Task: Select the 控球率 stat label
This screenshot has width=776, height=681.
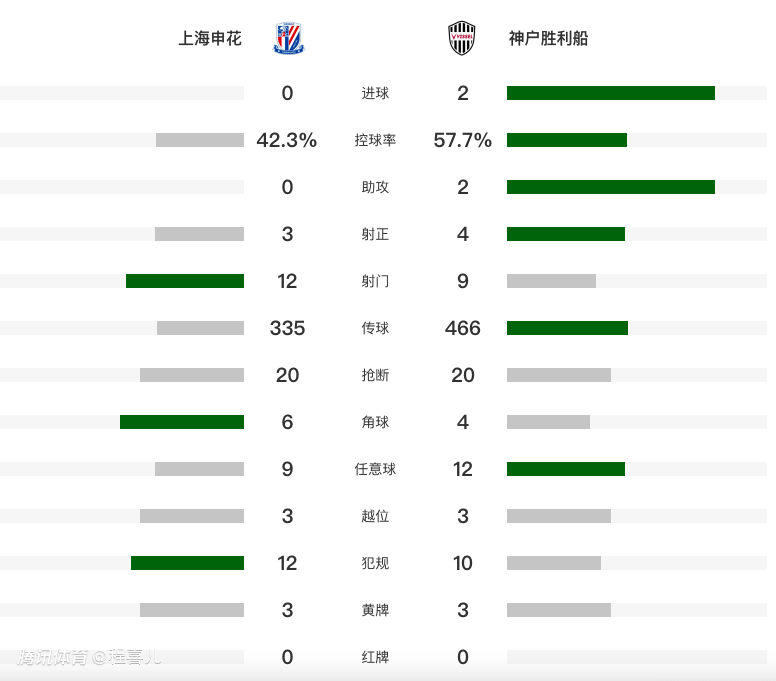Action: pos(375,141)
